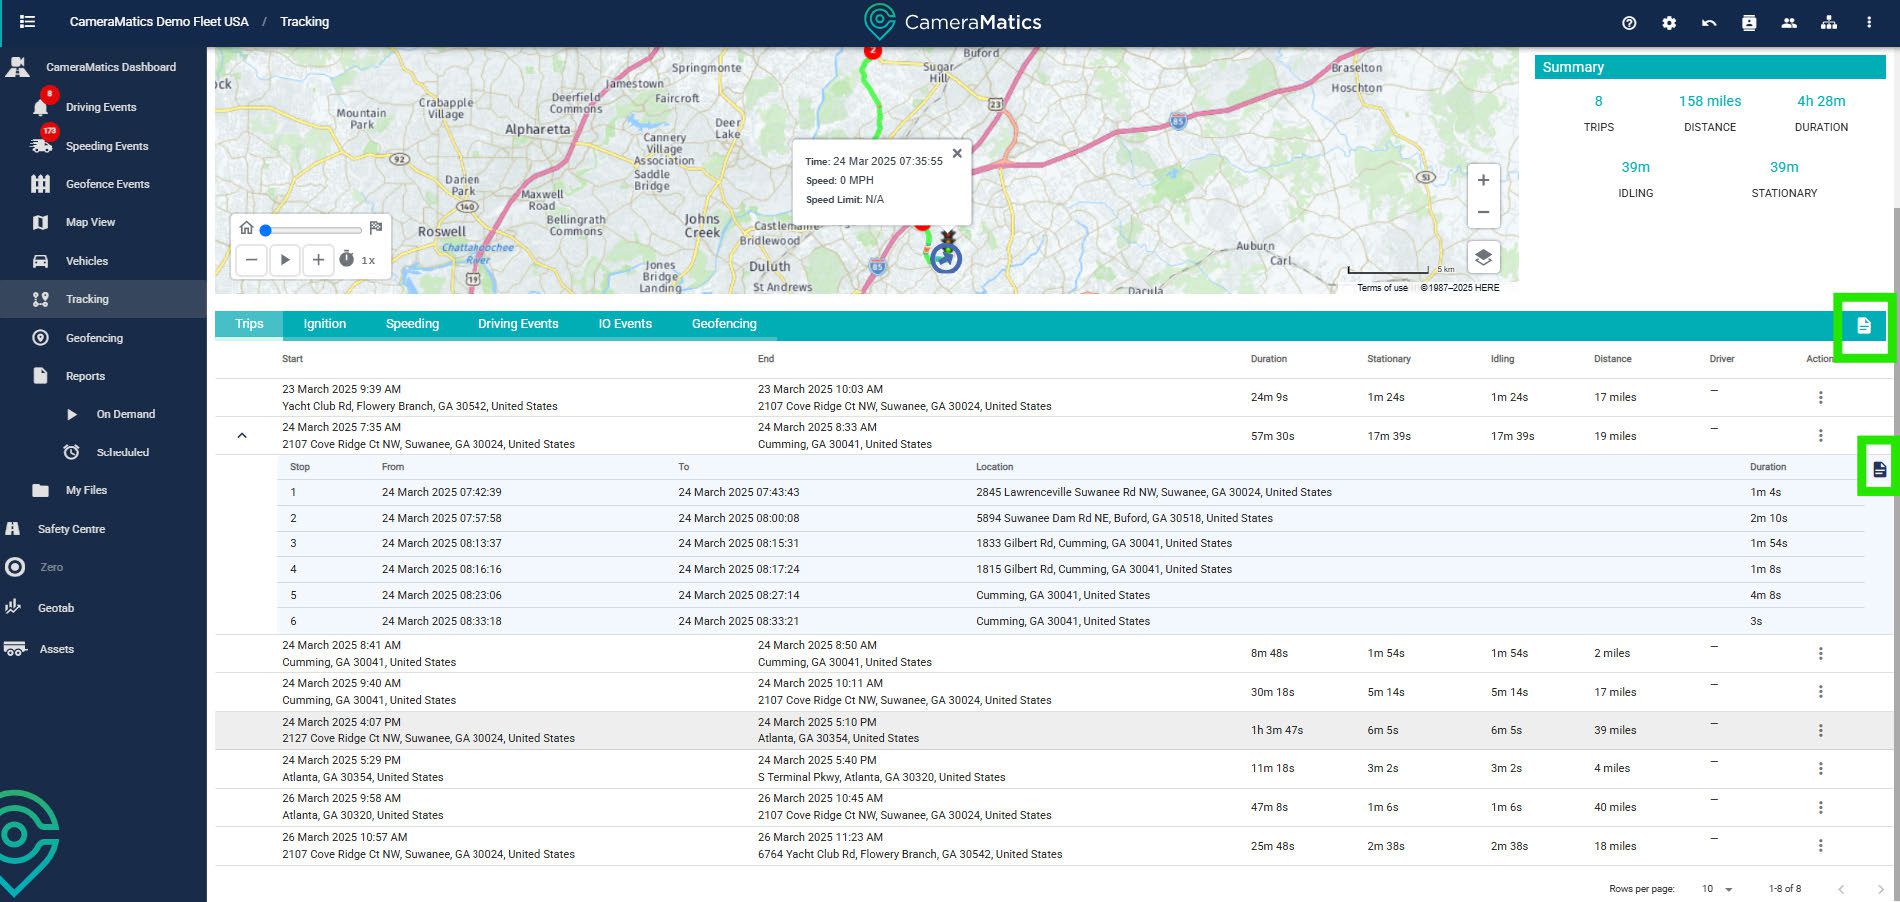Image resolution: width=1900 pixels, height=902 pixels.
Task: Click the home icon on playback panel
Action: coord(247,228)
